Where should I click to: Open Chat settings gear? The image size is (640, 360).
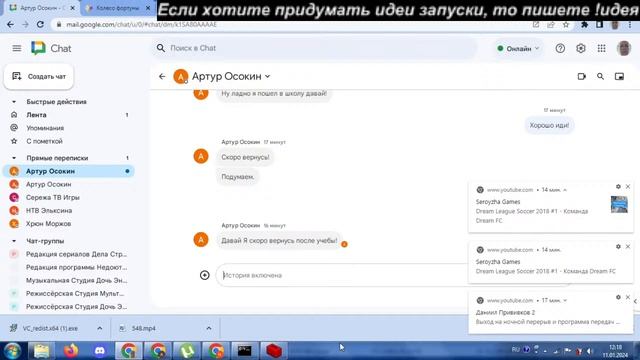tap(580, 48)
